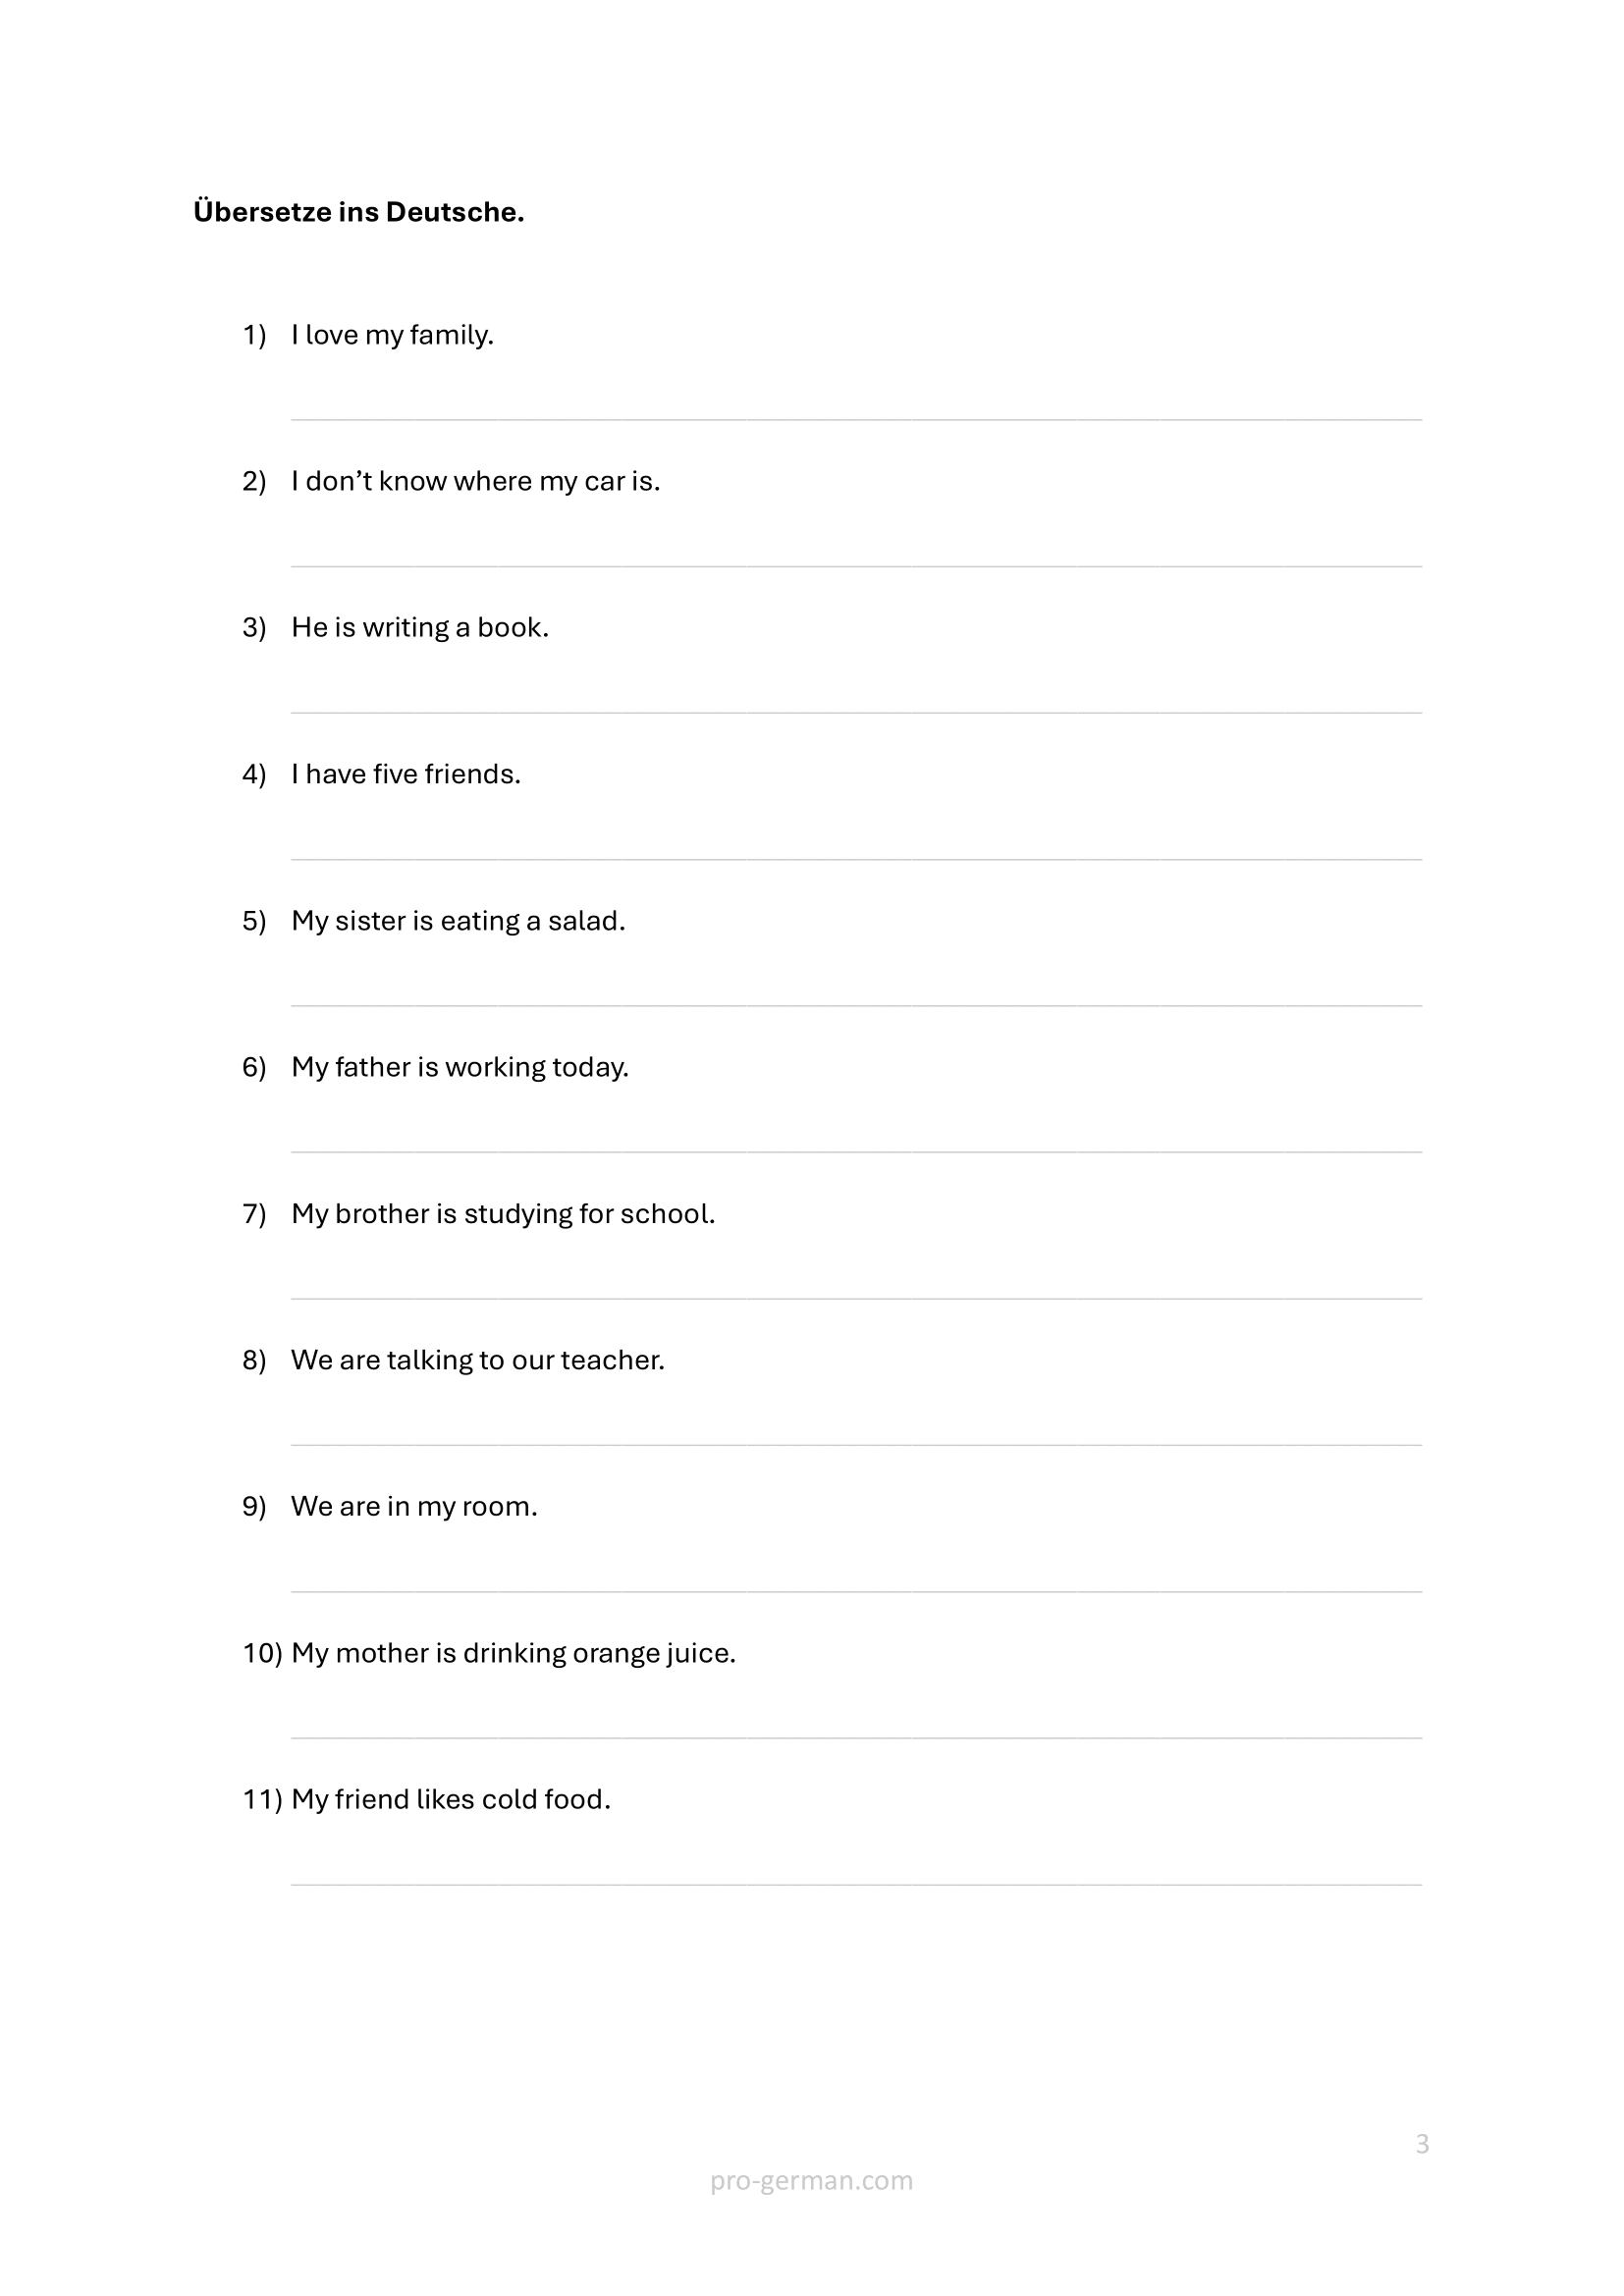Click the sentence "My sister is eating a salad."
Viewport: 1624px width, 2296px height.
pos(458,921)
